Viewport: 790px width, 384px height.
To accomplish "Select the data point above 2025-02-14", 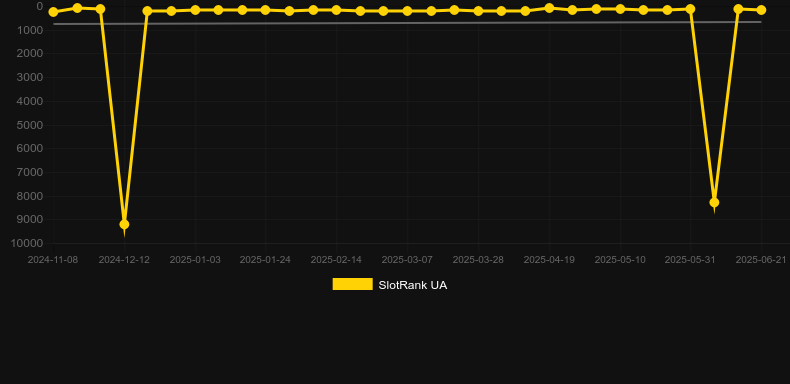I will (x=336, y=10).
